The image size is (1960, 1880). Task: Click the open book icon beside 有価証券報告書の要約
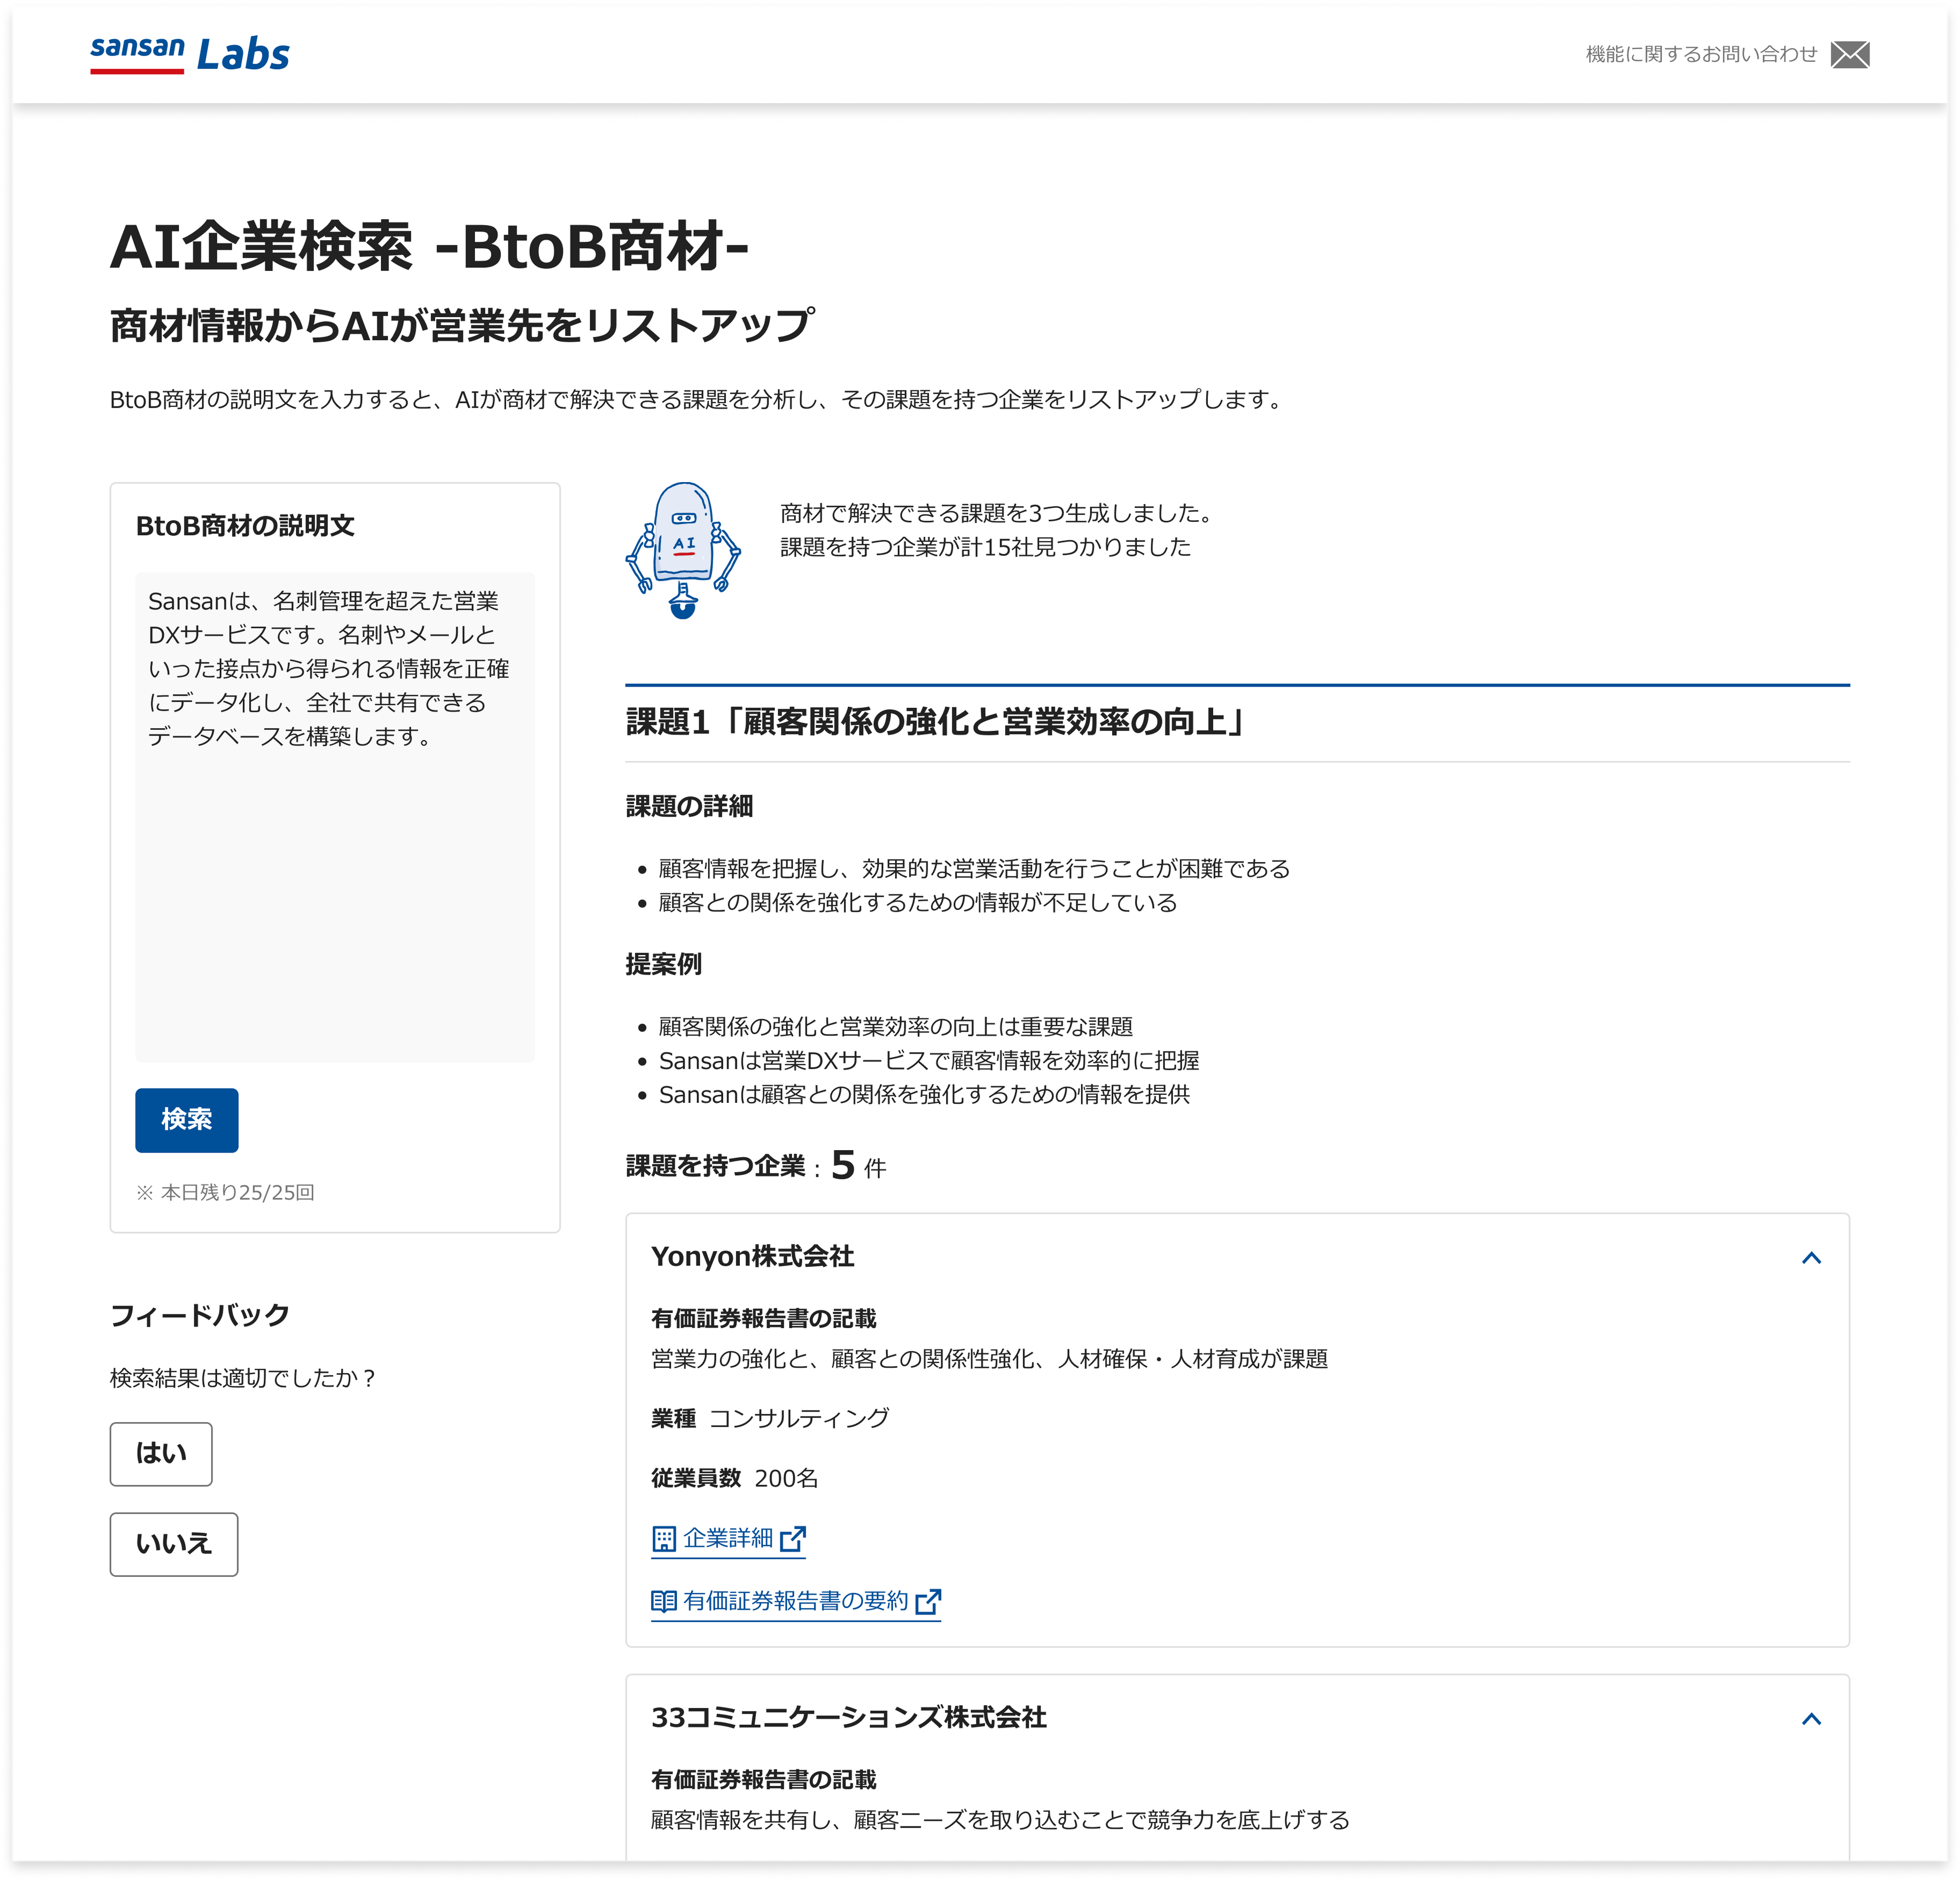pyautogui.click(x=665, y=1601)
